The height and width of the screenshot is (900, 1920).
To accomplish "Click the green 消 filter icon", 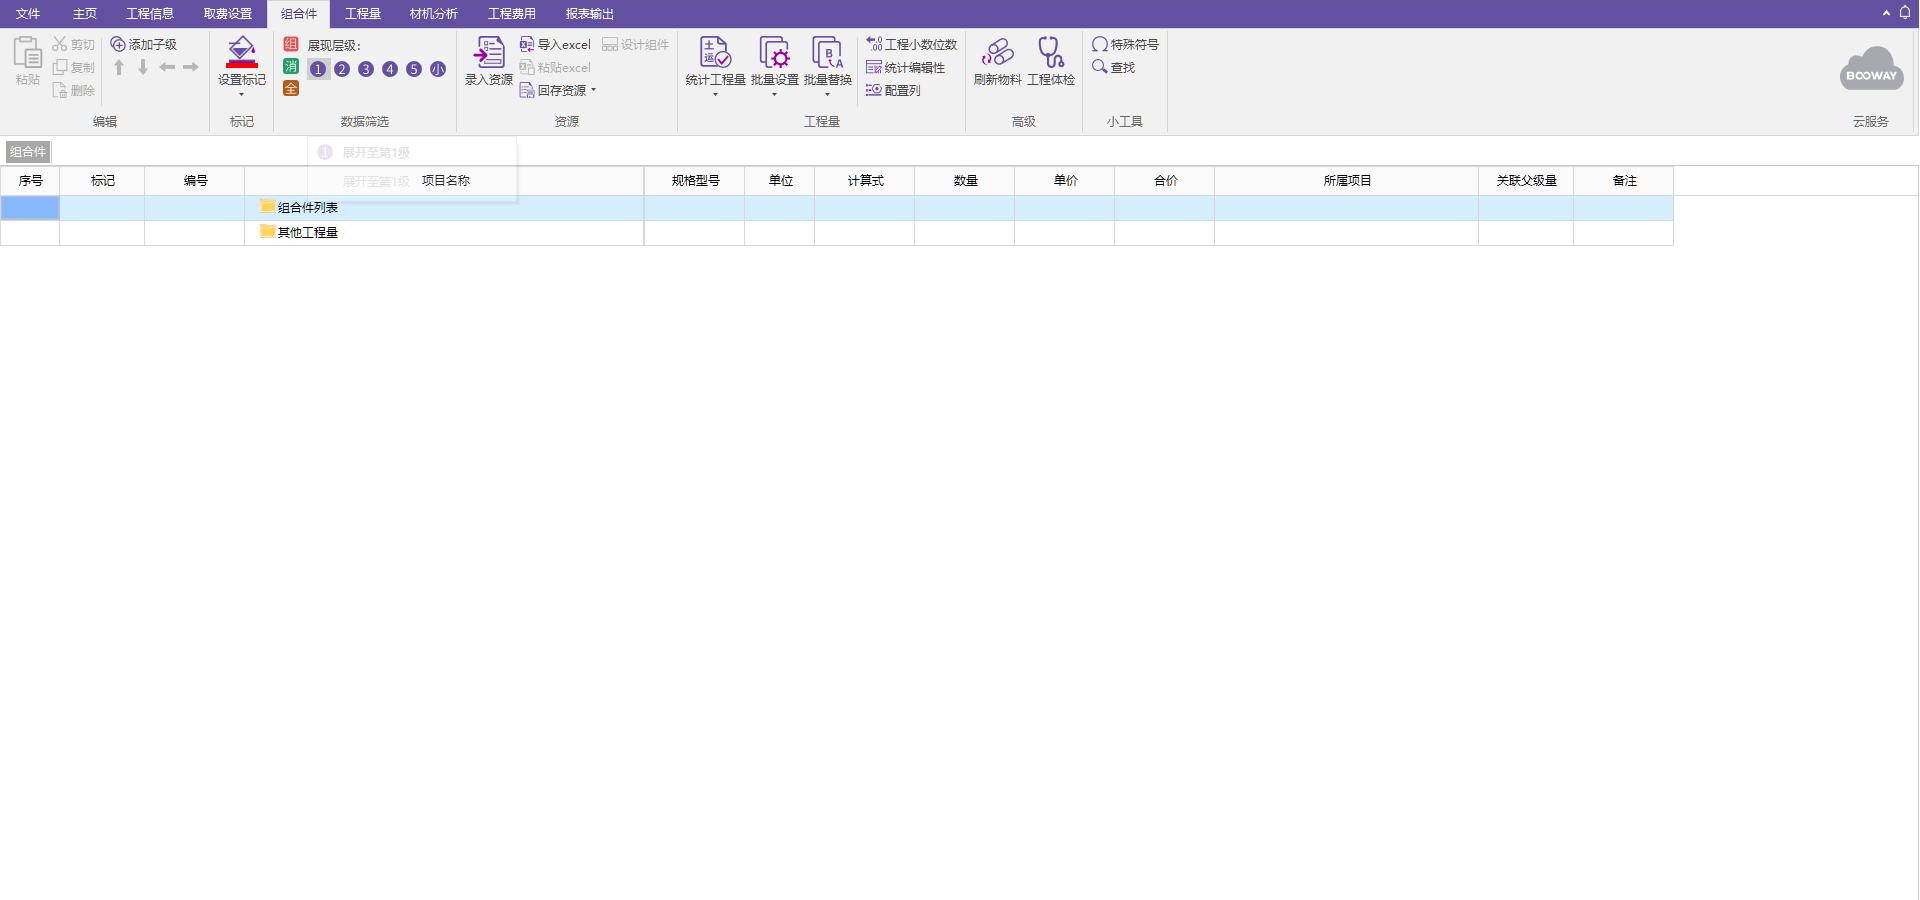I will tap(291, 66).
